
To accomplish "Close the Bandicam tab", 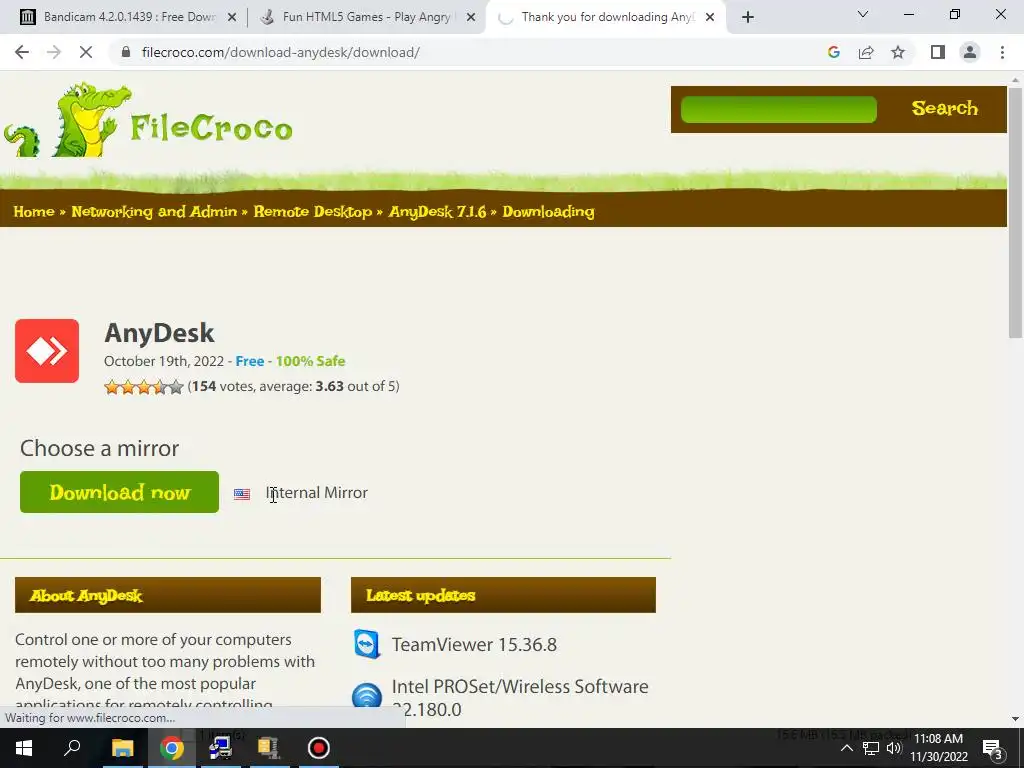I will tap(232, 17).
